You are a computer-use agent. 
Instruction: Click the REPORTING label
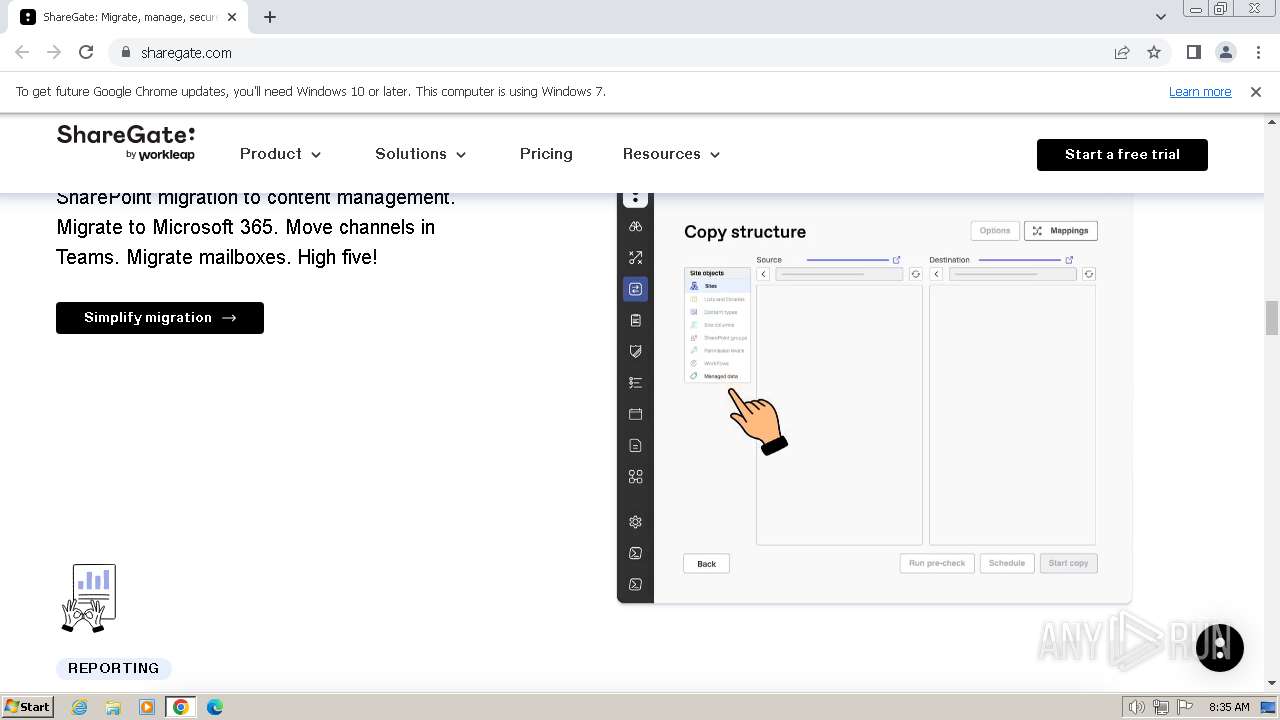click(114, 668)
